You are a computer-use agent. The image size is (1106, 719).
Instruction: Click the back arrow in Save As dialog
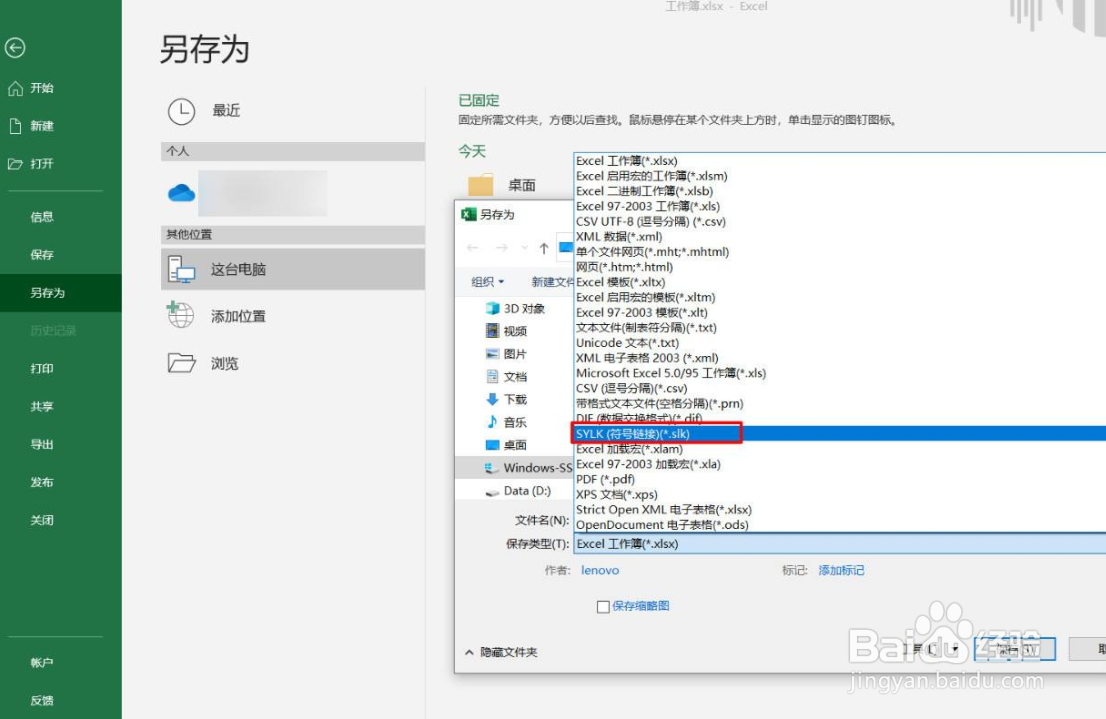[x=473, y=248]
